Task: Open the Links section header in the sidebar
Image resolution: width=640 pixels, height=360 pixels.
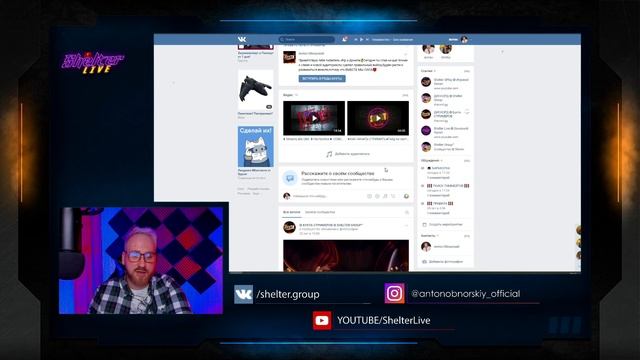Action: pos(428,71)
